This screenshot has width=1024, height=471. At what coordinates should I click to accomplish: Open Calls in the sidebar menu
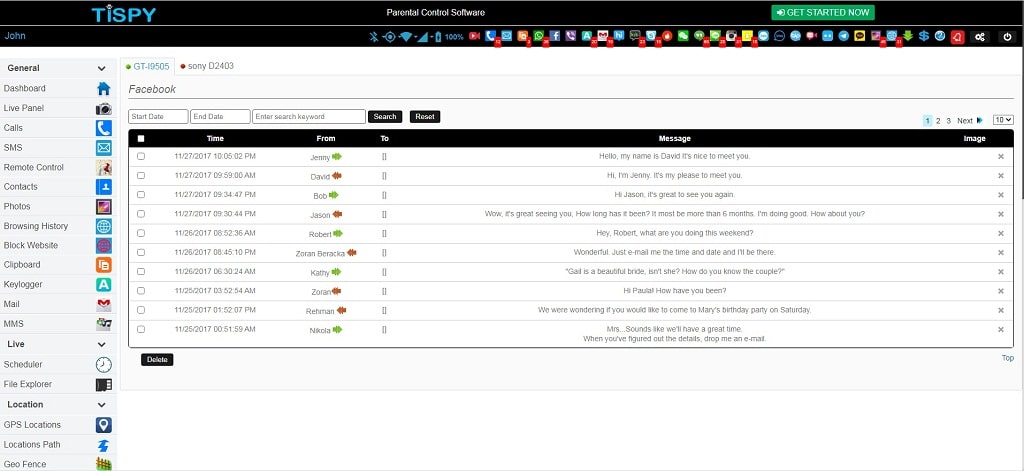(58, 128)
